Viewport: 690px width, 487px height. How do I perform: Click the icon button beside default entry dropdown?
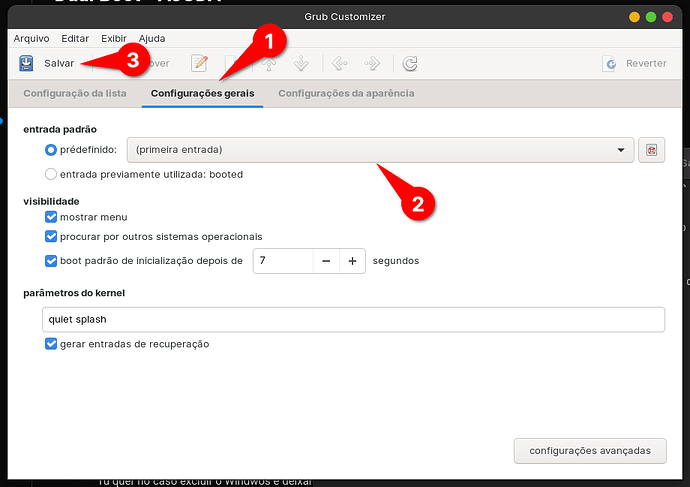[x=651, y=150]
